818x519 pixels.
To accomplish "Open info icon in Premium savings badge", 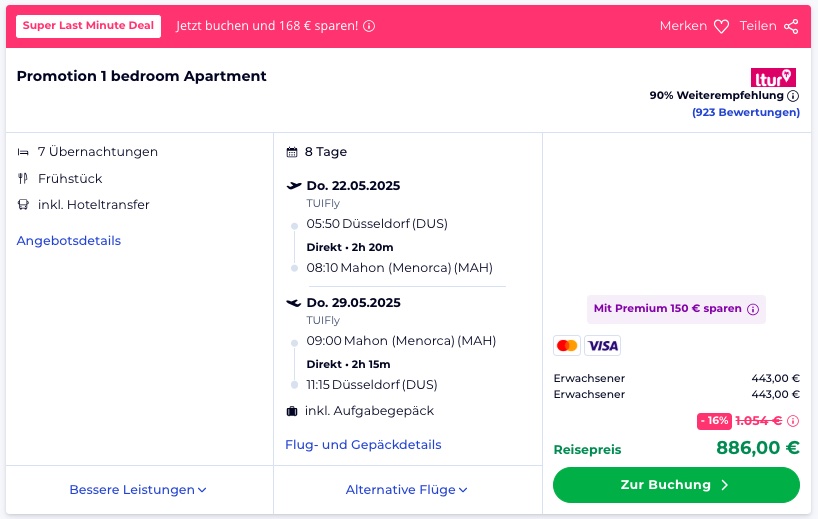I will [x=753, y=309].
